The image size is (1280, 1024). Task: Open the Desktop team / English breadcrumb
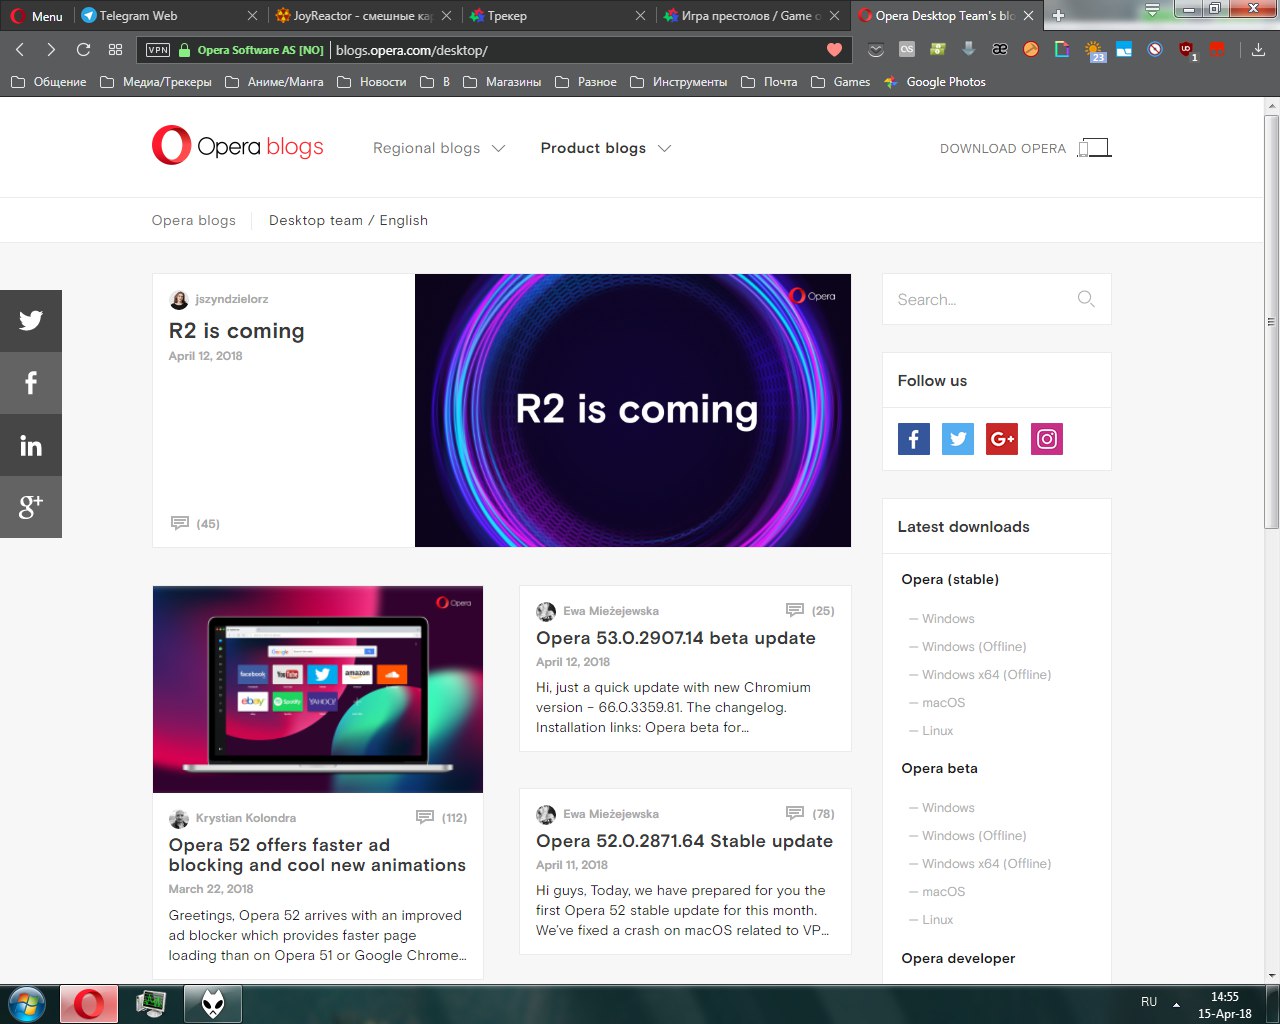coord(348,220)
